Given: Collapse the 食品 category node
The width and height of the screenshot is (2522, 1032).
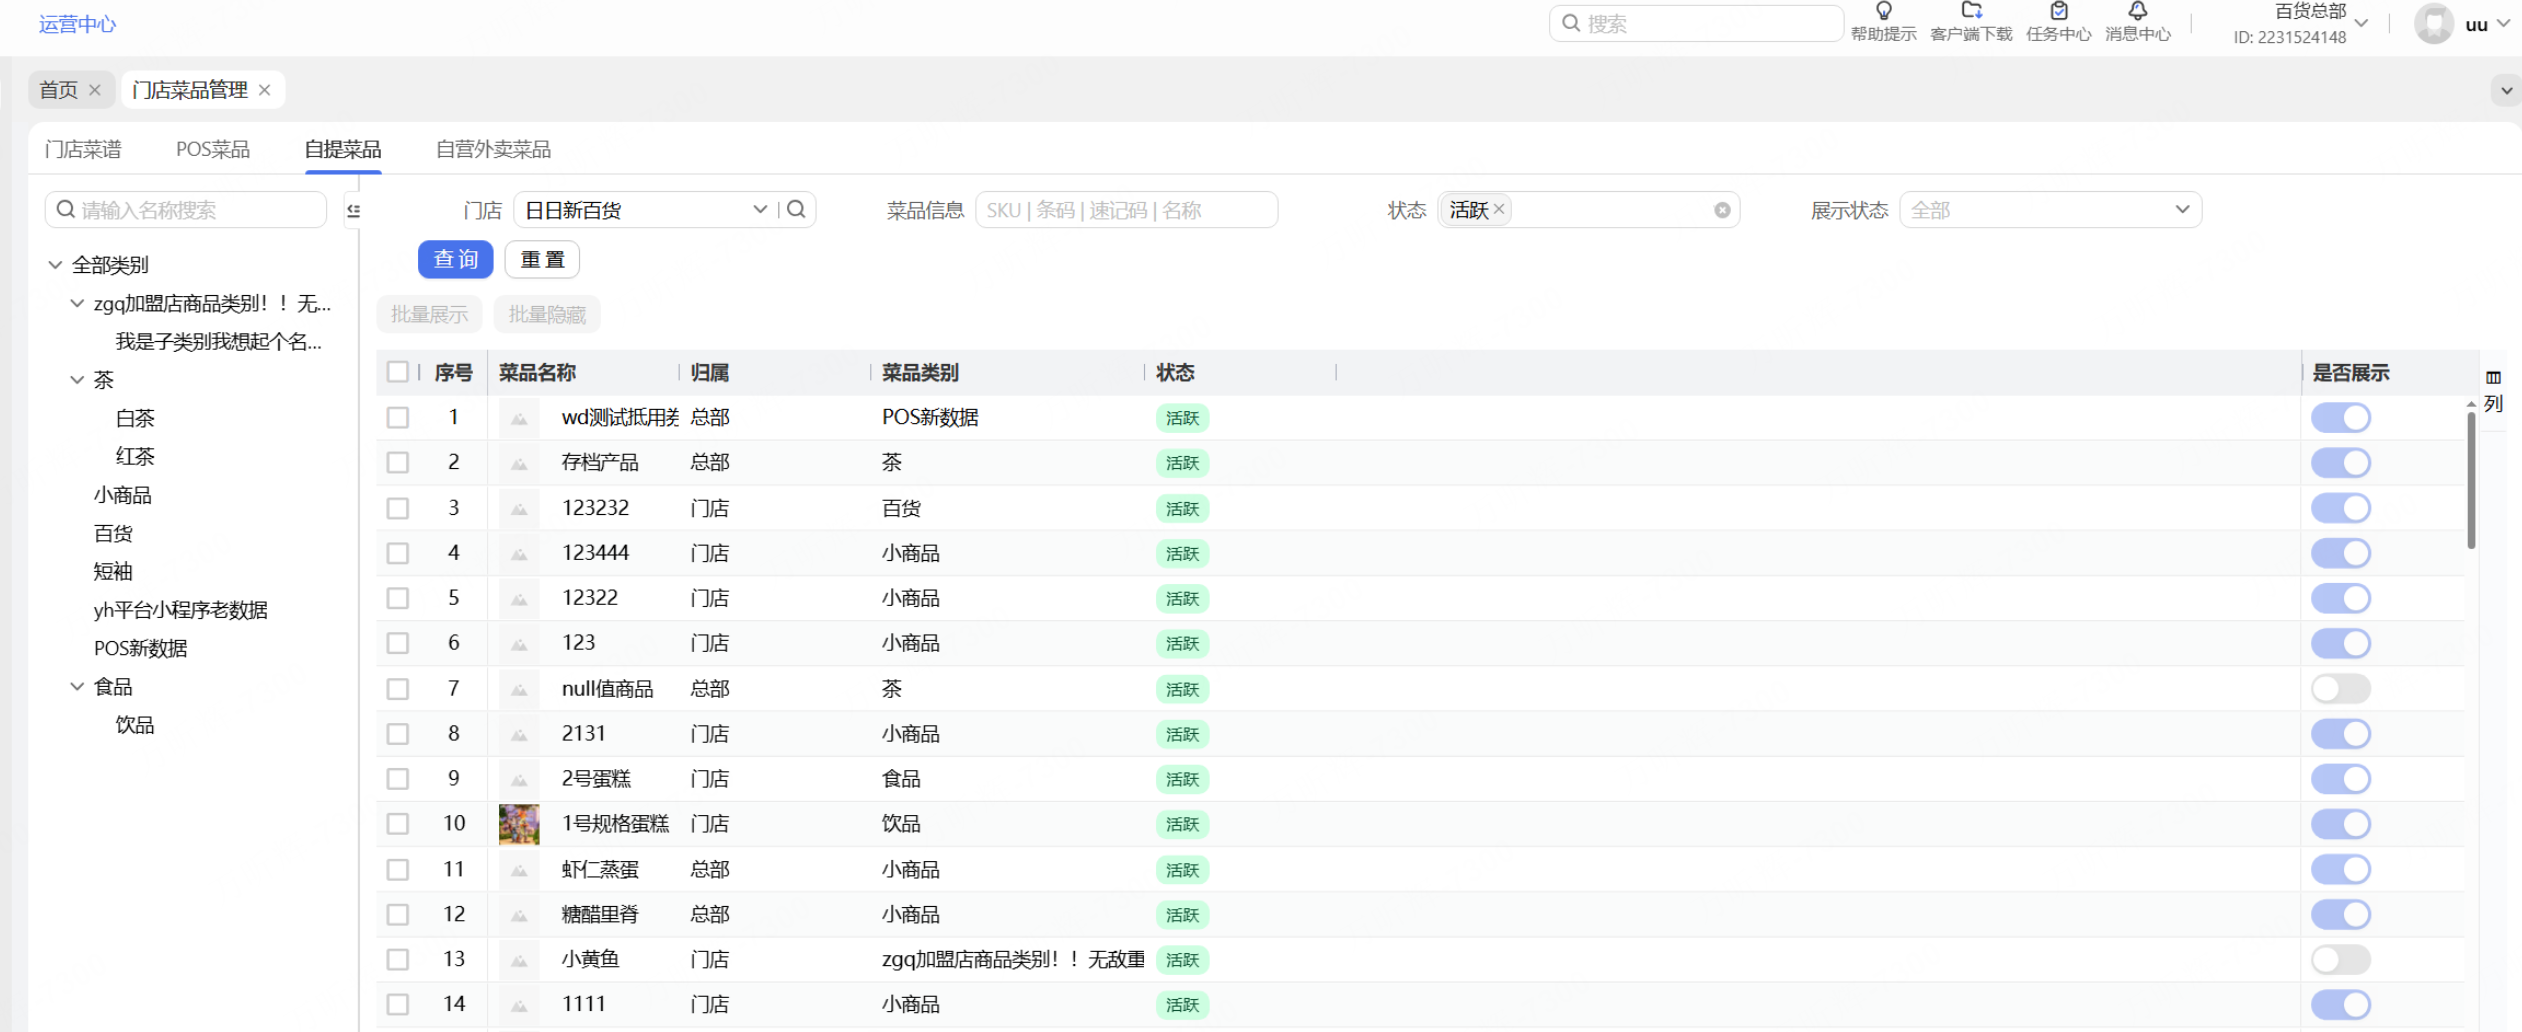Looking at the screenshot, I should (77, 687).
